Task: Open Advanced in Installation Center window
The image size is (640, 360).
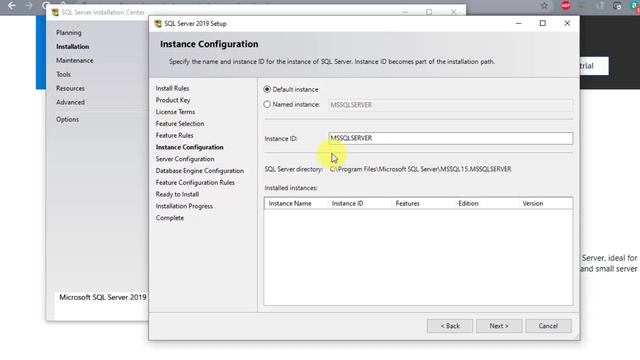Action: 70,102
